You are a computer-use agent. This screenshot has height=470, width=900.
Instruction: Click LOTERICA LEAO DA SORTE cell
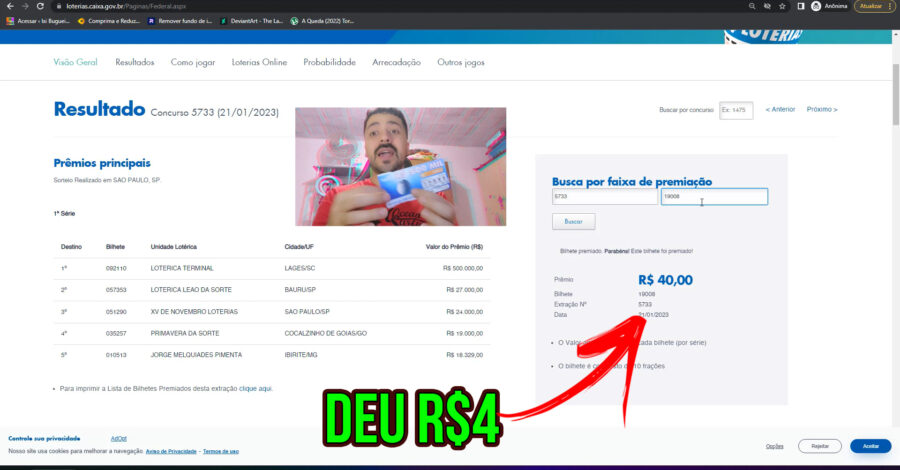tap(191, 290)
